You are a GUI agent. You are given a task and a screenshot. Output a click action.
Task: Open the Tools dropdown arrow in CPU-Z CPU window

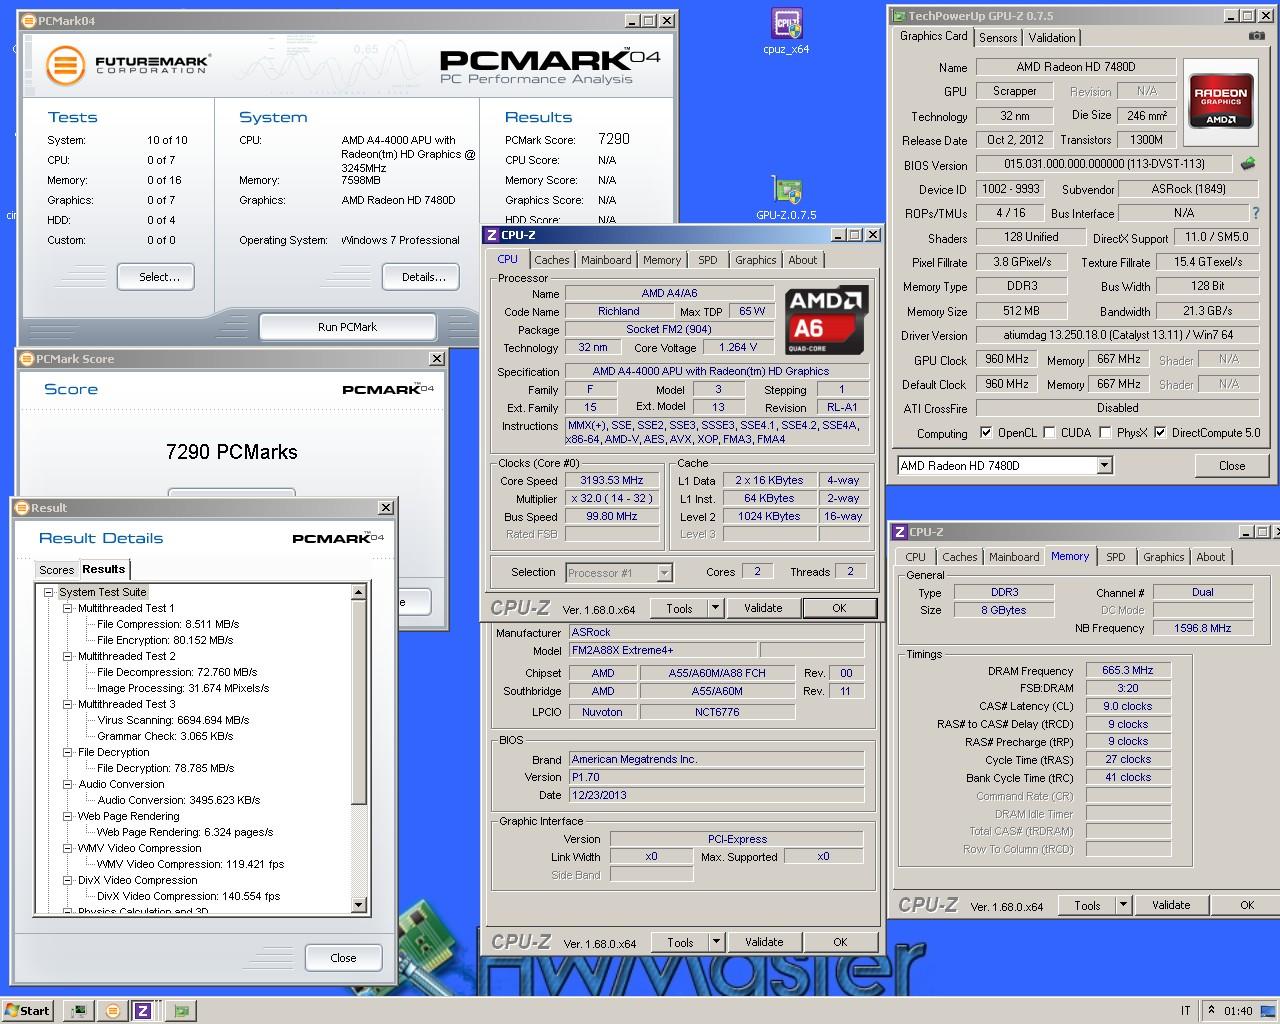point(715,608)
